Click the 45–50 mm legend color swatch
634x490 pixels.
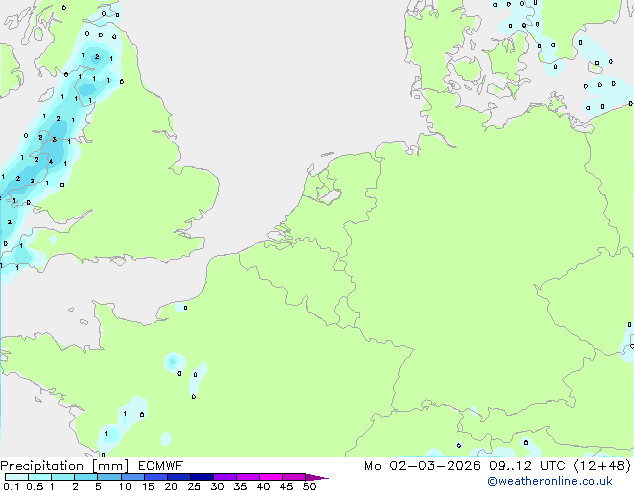point(294,477)
